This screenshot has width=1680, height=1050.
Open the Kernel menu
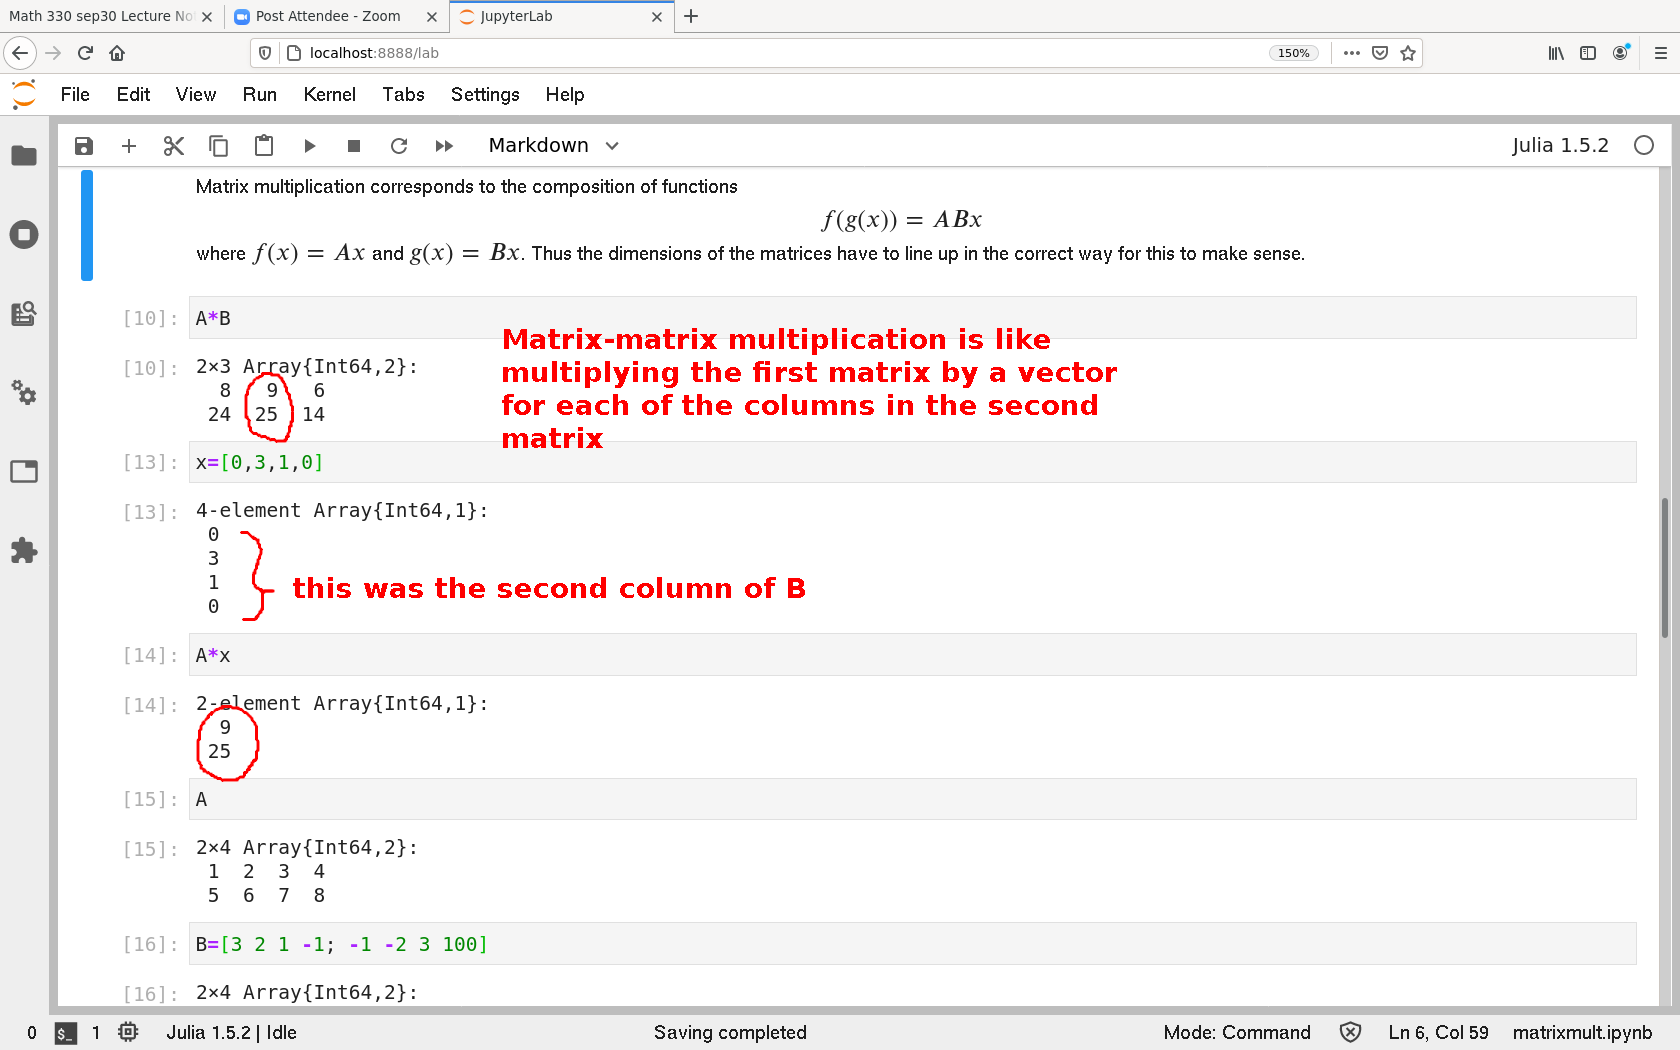pyautogui.click(x=329, y=94)
